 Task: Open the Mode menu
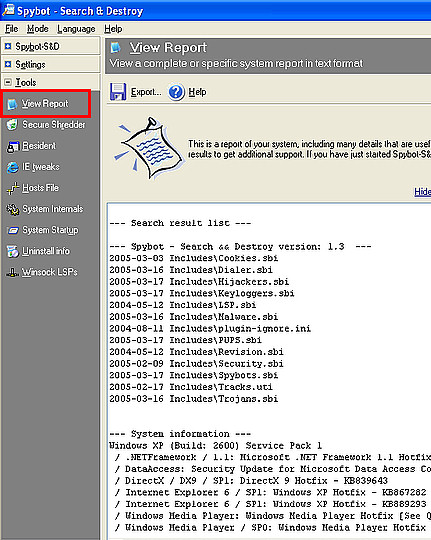38,29
